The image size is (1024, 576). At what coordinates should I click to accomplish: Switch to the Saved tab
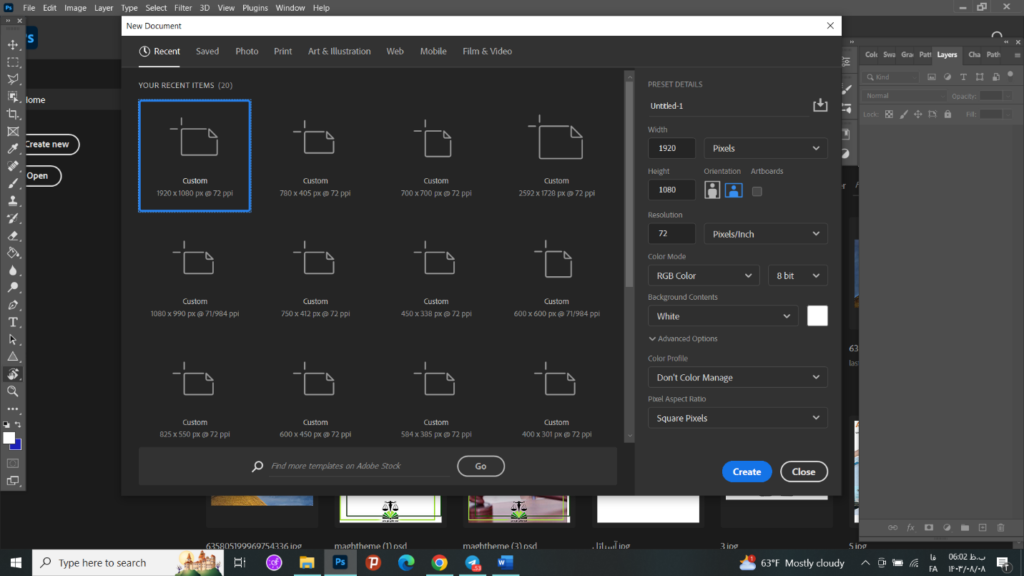tap(207, 51)
